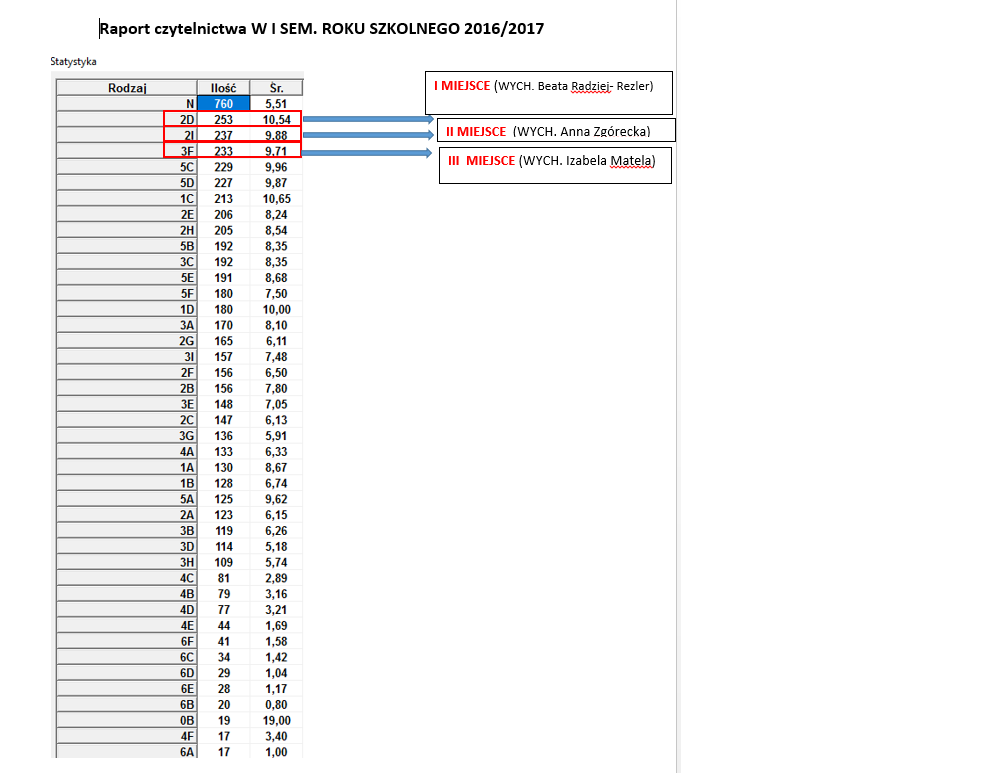Select the N row label cell
Viewport: 1008px width, 773px height.
127,104
